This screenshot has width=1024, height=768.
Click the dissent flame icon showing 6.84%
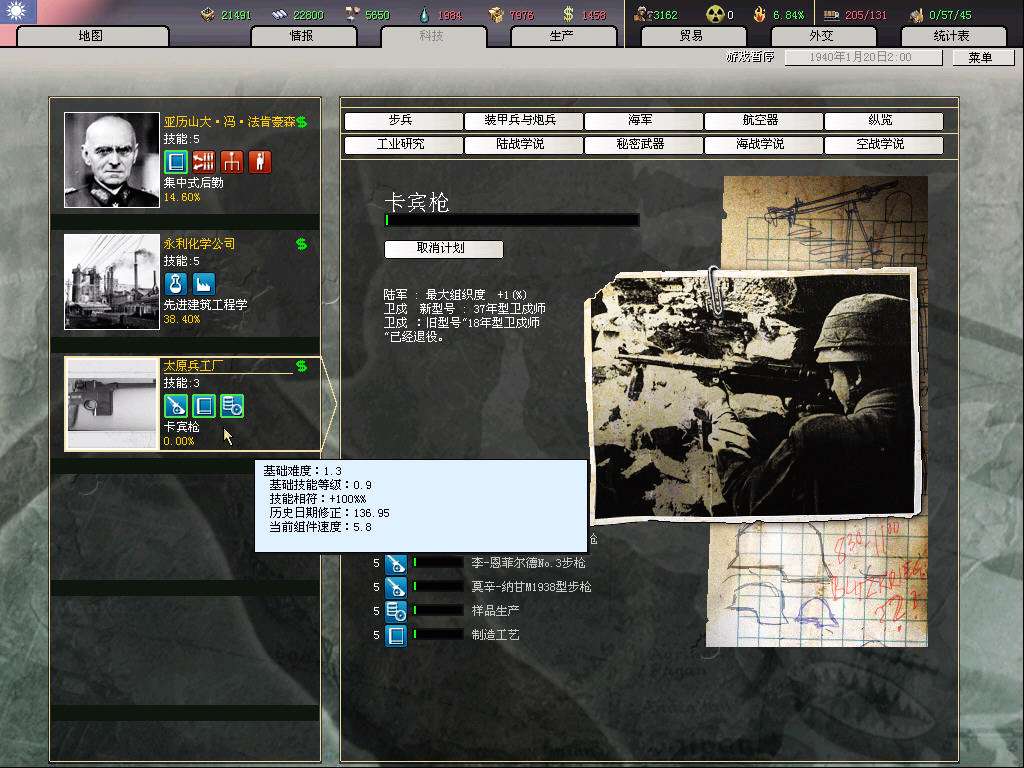click(x=760, y=14)
